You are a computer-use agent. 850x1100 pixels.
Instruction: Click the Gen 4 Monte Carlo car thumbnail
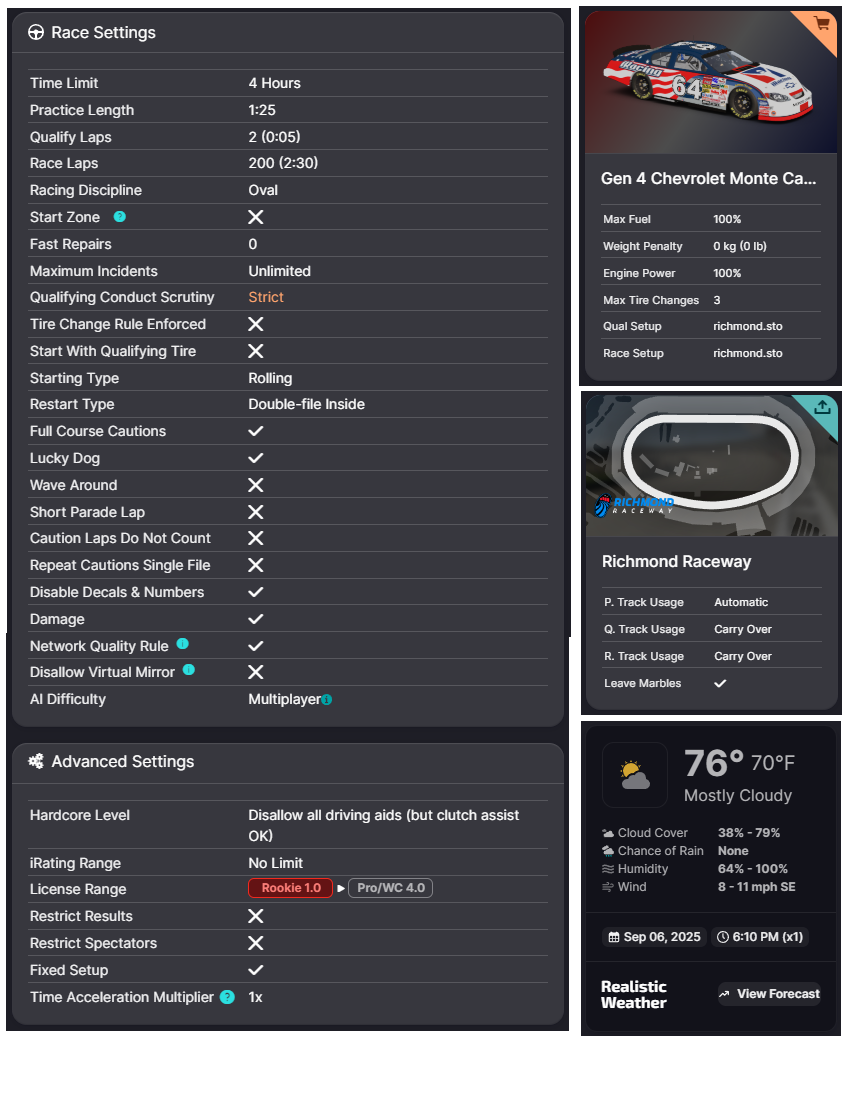pyautogui.click(x=710, y=83)
